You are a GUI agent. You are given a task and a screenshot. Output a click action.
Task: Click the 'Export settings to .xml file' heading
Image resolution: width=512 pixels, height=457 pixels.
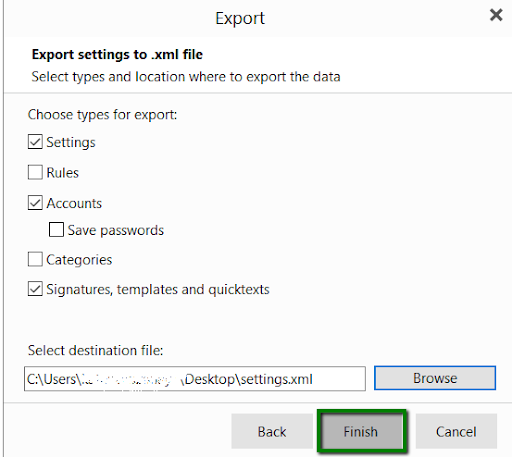pyautogui.click(x=117, y=54)
